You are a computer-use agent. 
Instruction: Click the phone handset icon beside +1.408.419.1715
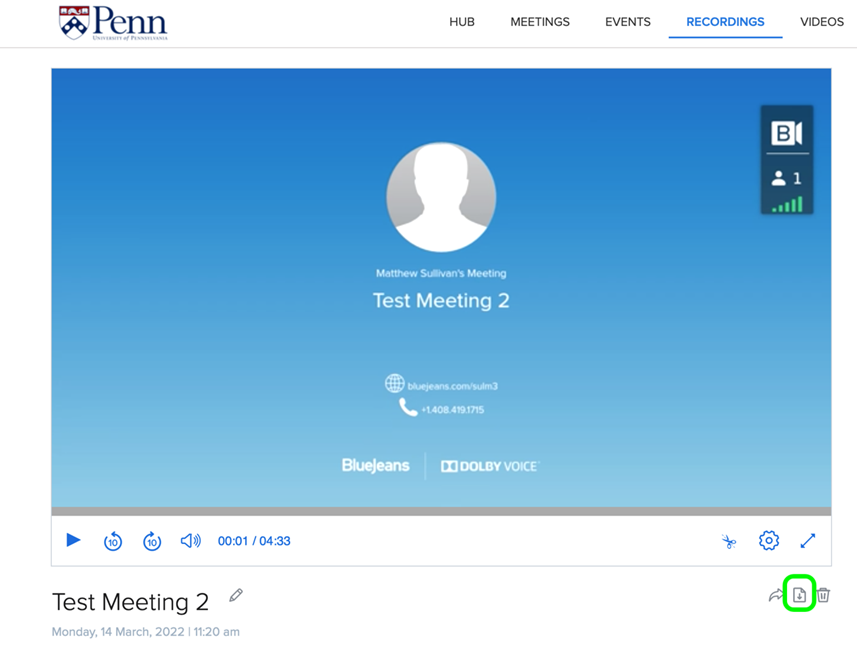[408, 407]
